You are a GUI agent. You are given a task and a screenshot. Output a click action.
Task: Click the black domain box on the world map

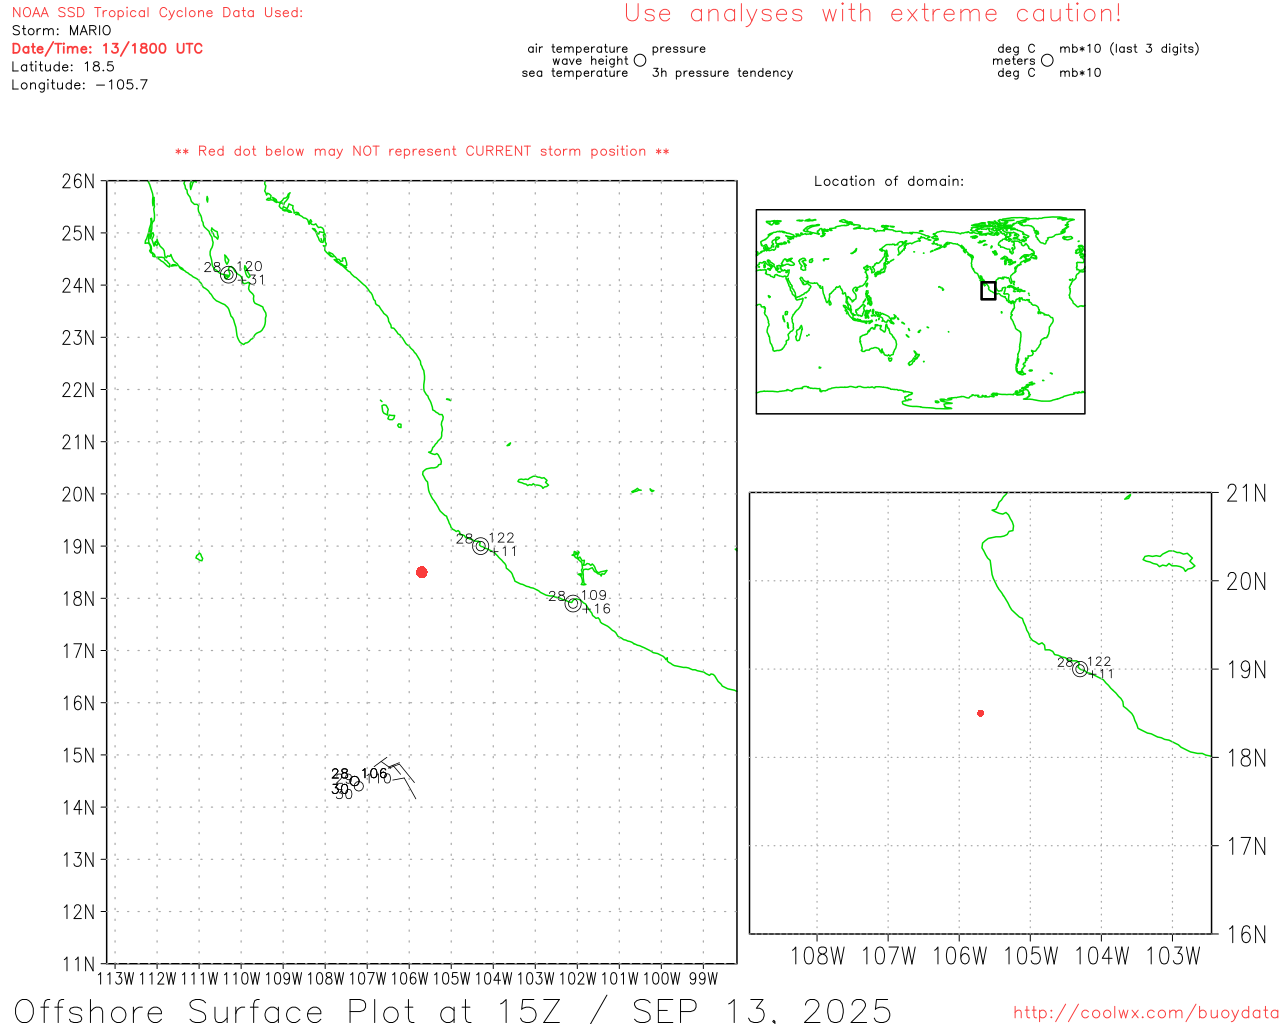[x=988, y=291]
